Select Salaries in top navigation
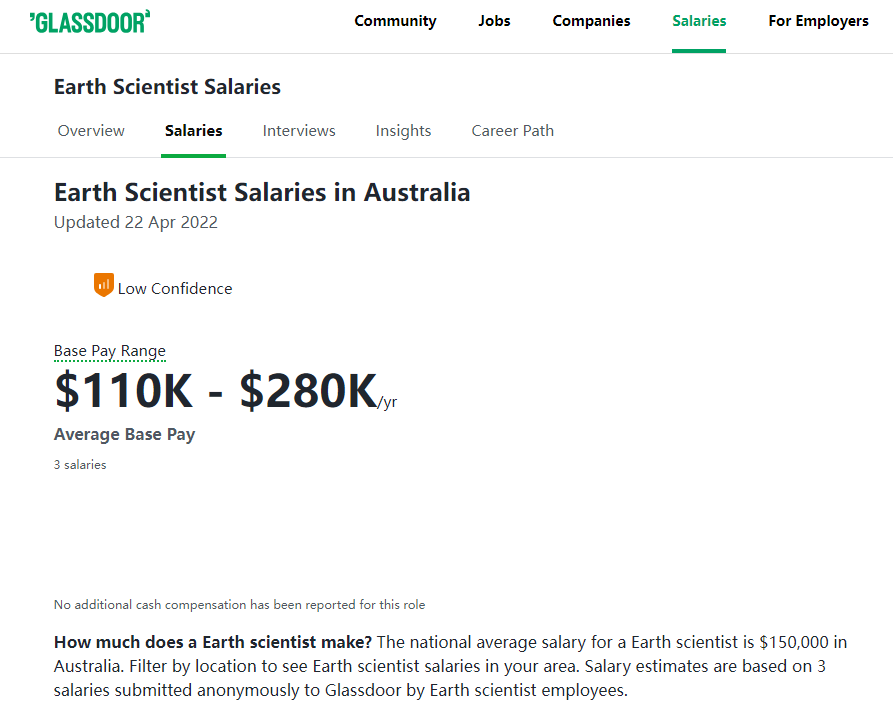893x711 pixels. (699, 21)
